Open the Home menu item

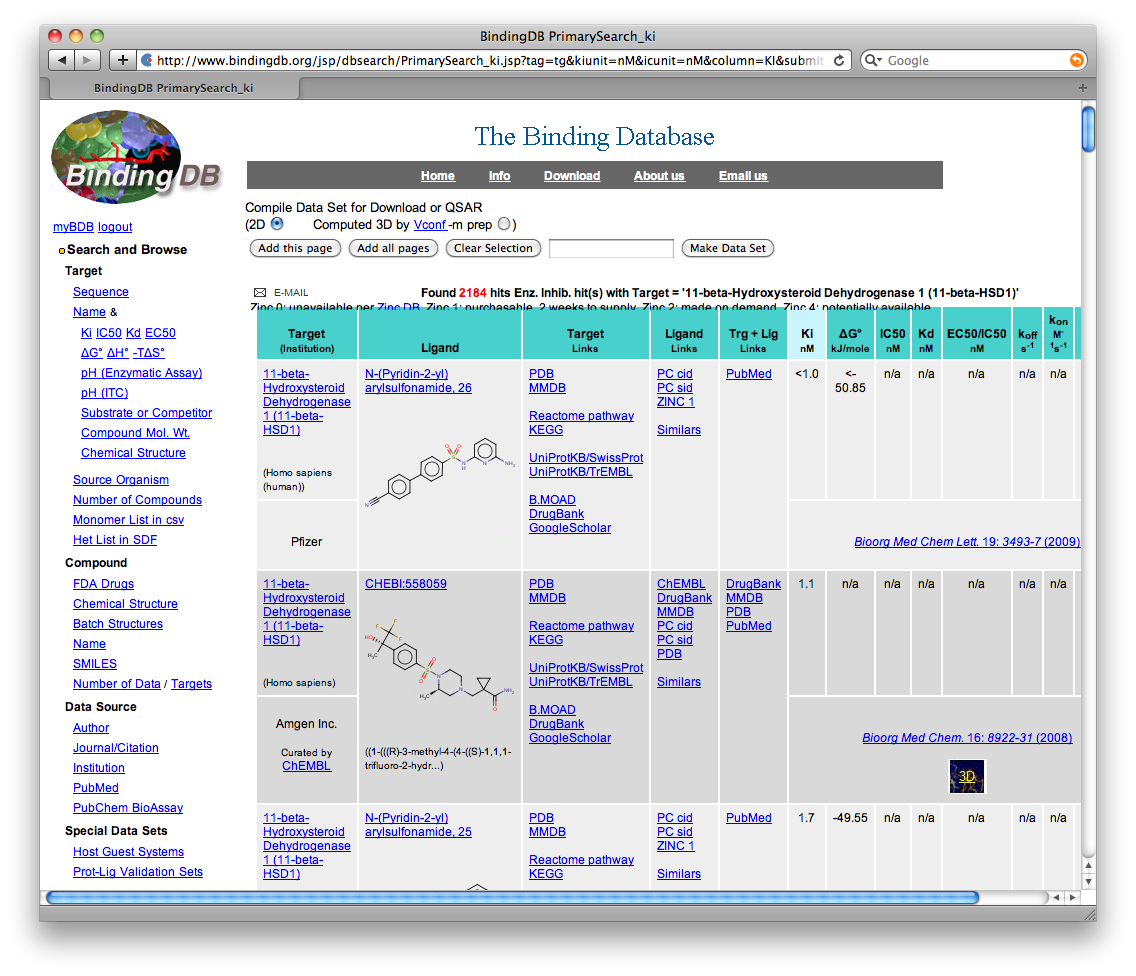point(438,175)
